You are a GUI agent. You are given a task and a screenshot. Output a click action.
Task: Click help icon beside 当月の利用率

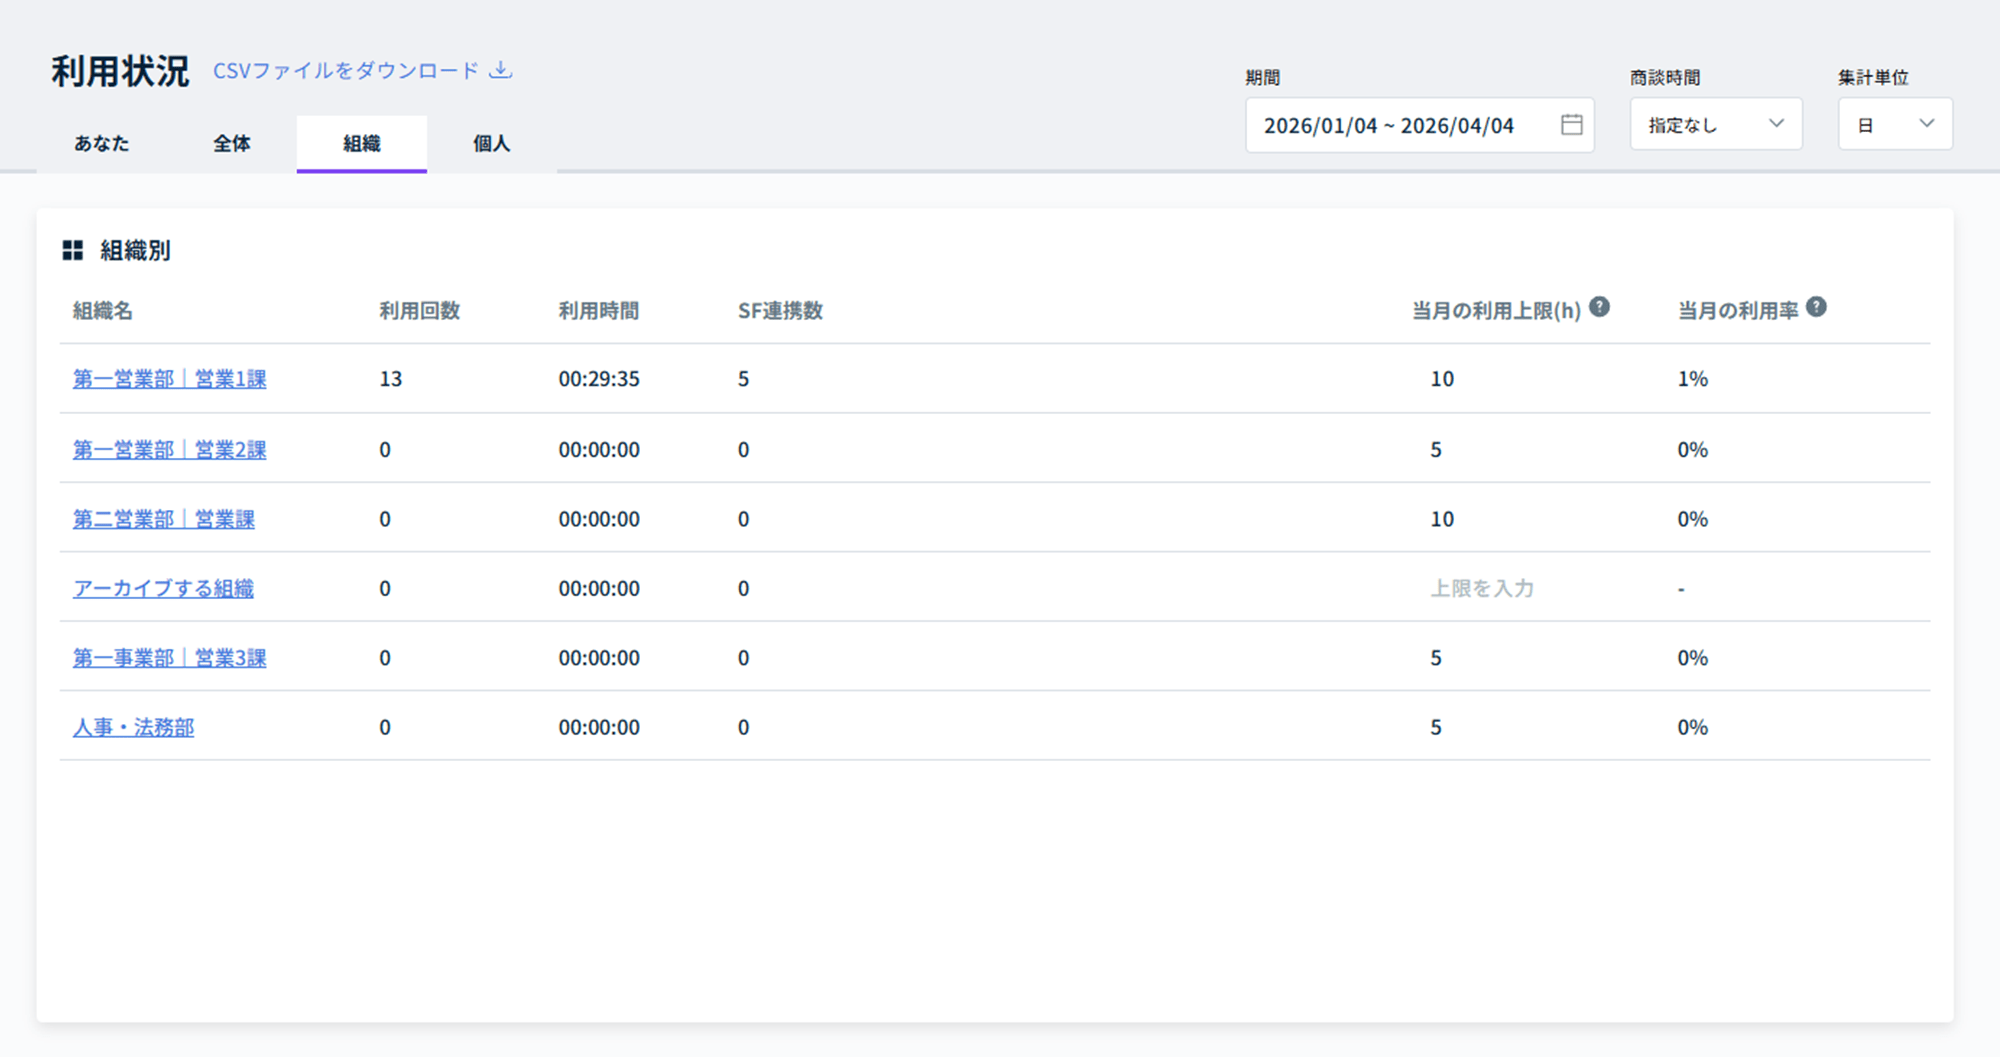point(1816,308)
